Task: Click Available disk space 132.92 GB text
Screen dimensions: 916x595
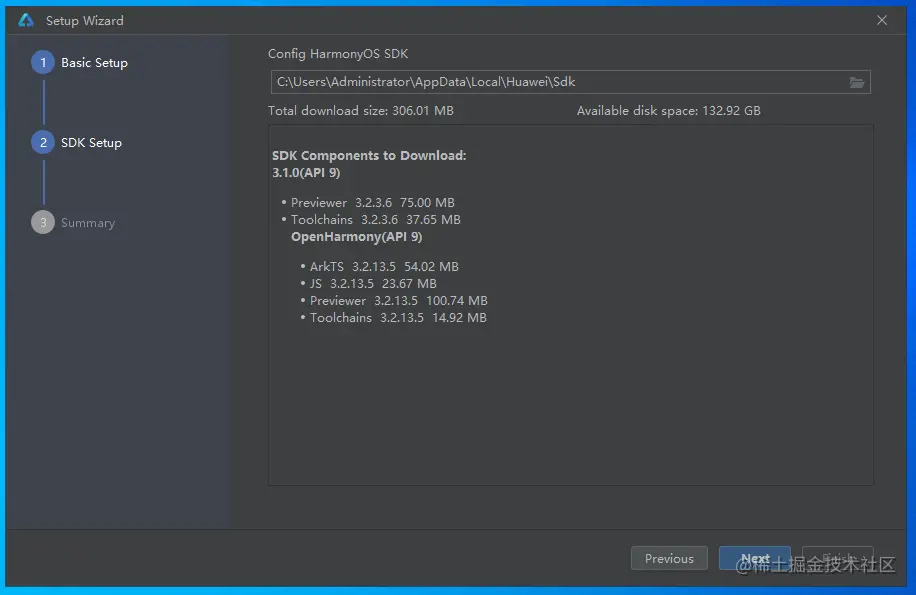Action: coord(668,110)
